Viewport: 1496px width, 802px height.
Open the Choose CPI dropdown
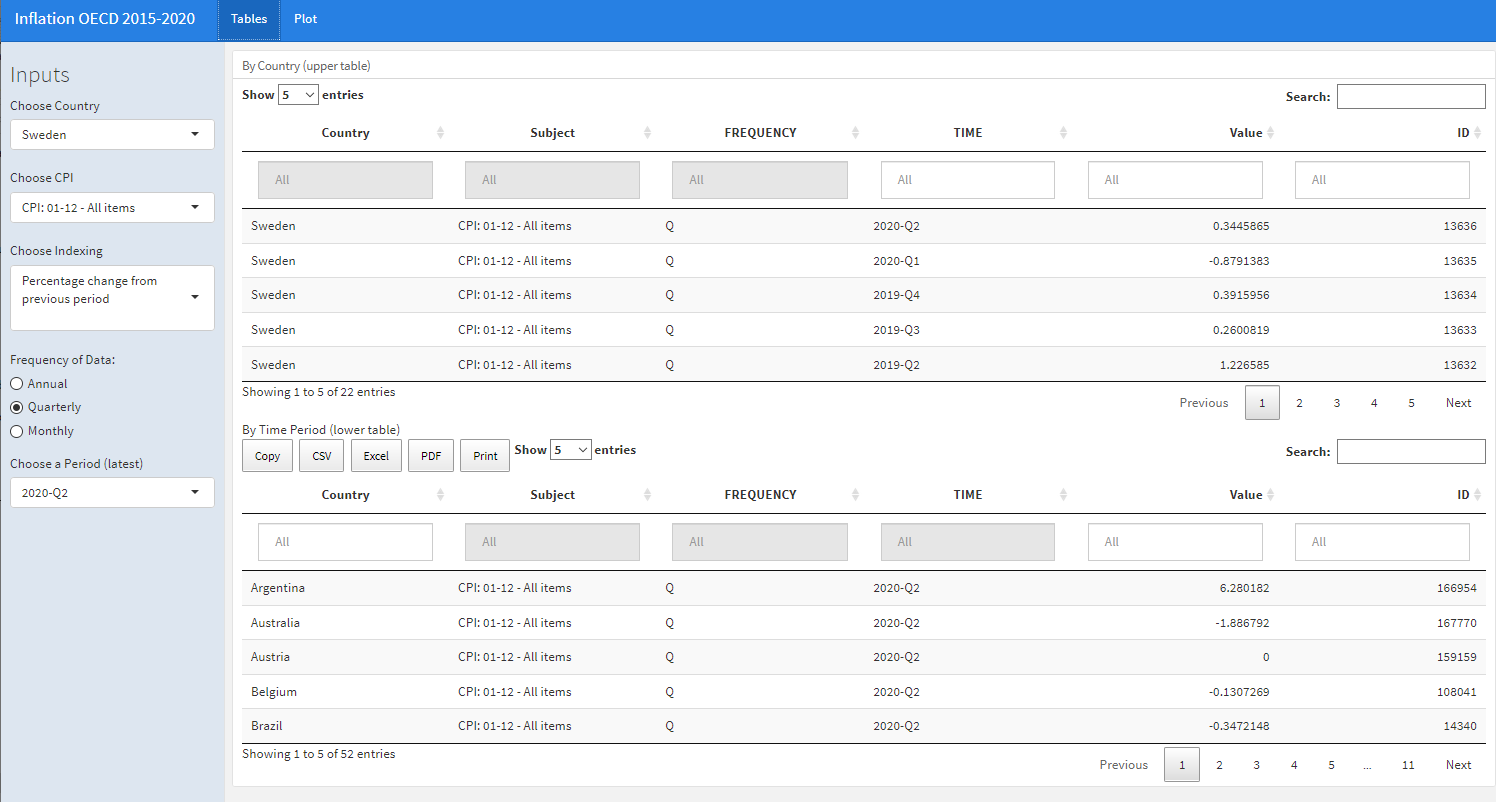pos(112,208)
